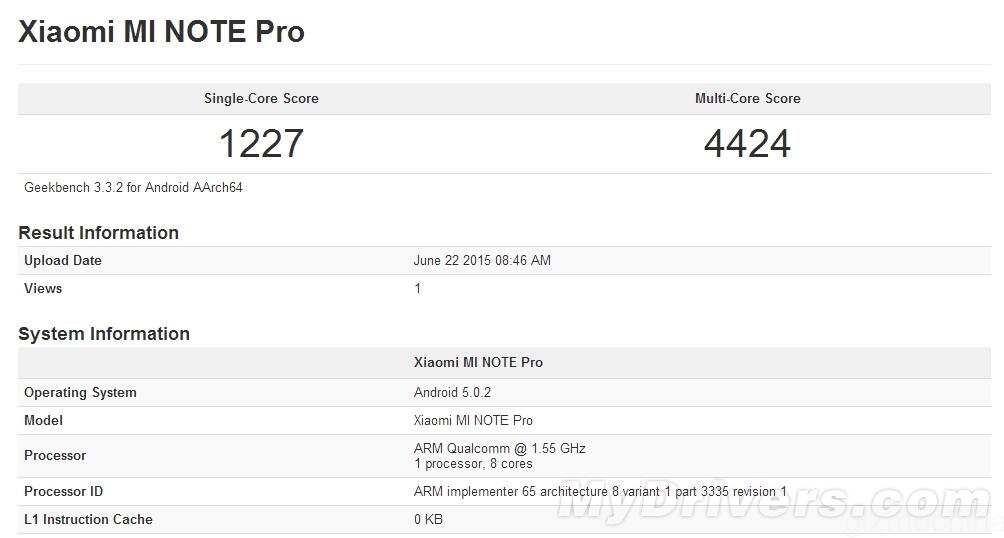Click the System Information heading

[x=104, y=334]
